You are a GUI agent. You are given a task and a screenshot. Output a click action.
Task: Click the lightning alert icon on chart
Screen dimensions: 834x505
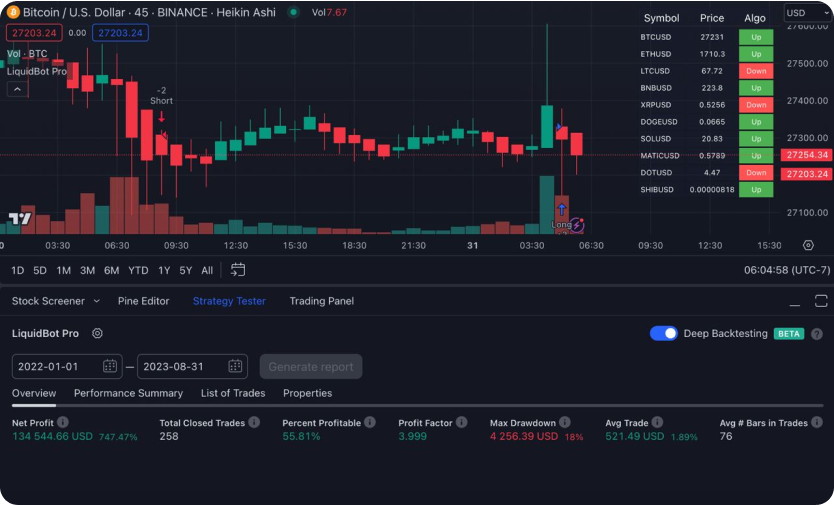click(577, 225)
